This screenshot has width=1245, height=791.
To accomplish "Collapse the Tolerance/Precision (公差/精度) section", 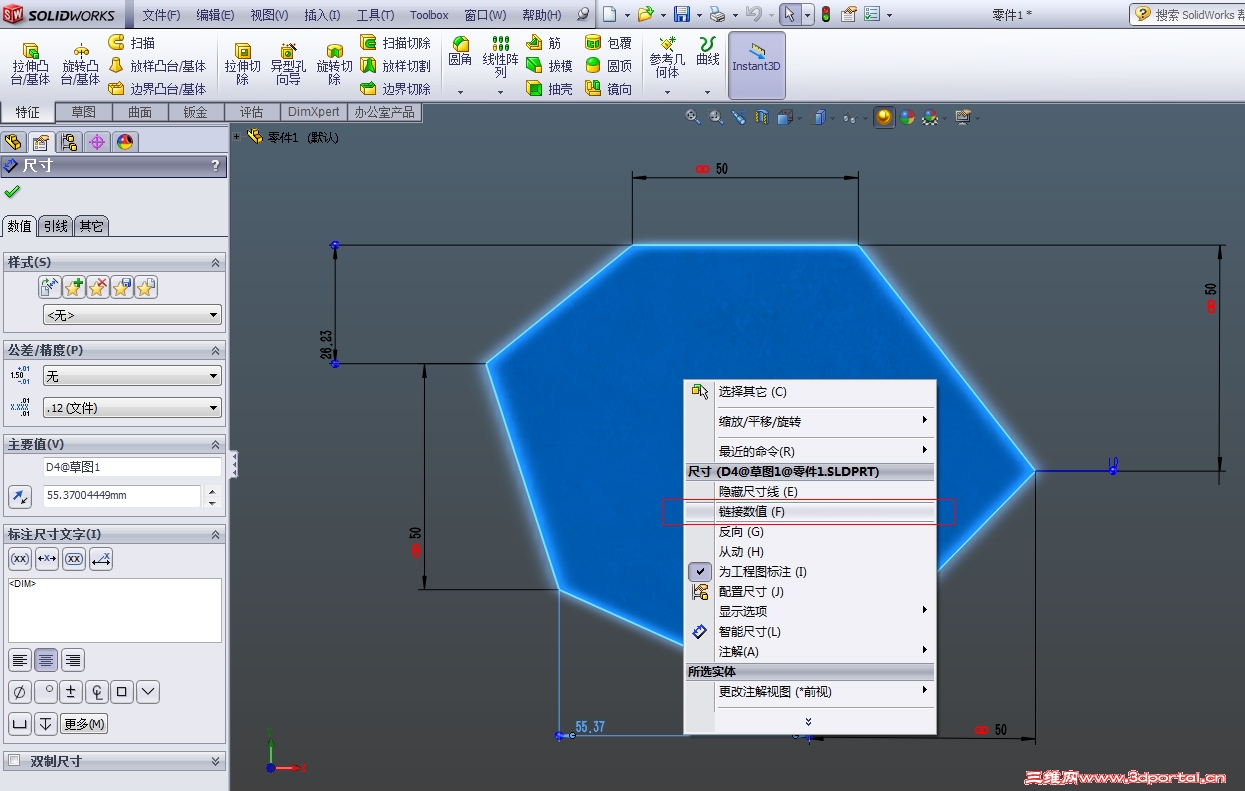I will coord(215,351).
